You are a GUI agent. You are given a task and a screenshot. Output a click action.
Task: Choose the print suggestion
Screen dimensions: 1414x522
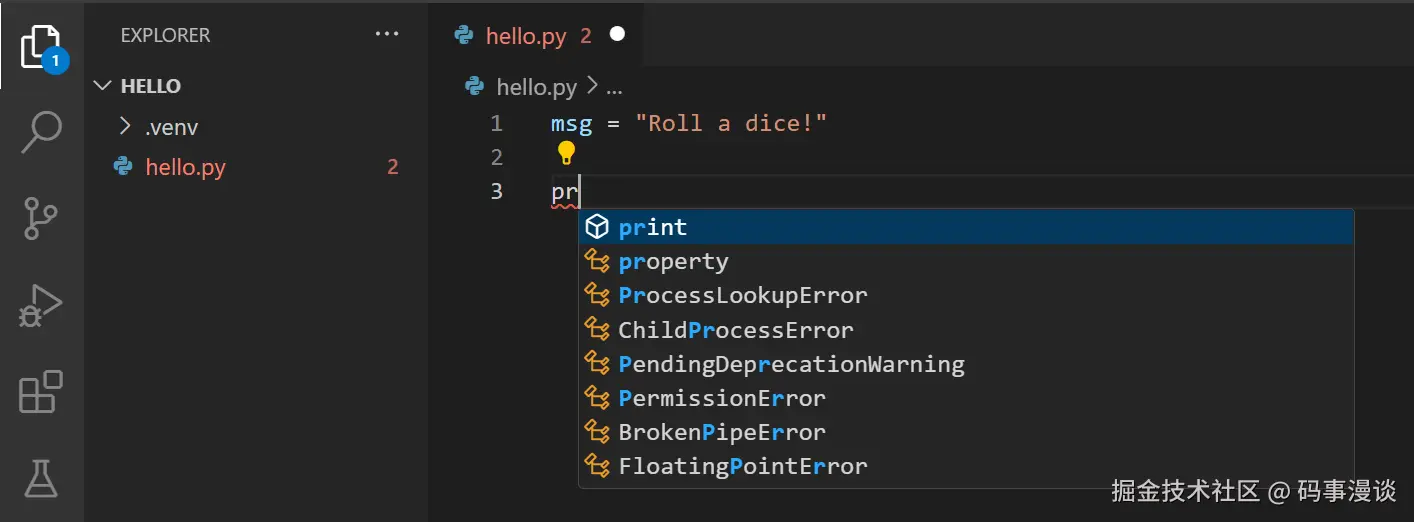[x=966, y=227]
